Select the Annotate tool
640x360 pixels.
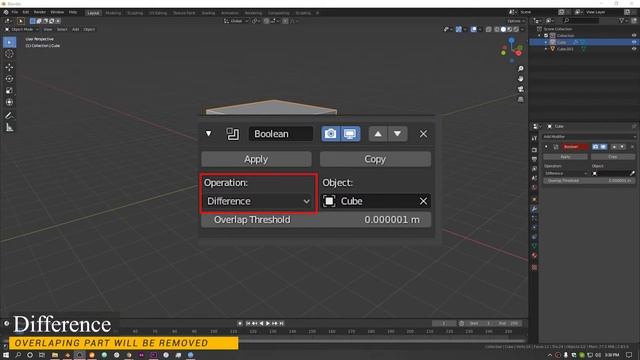point(9,116)
